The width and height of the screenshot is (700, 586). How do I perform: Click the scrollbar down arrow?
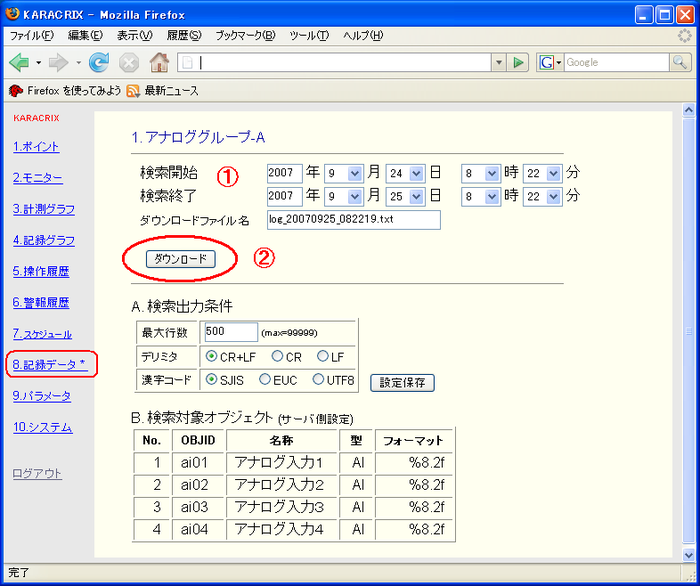tap(689, 554)
